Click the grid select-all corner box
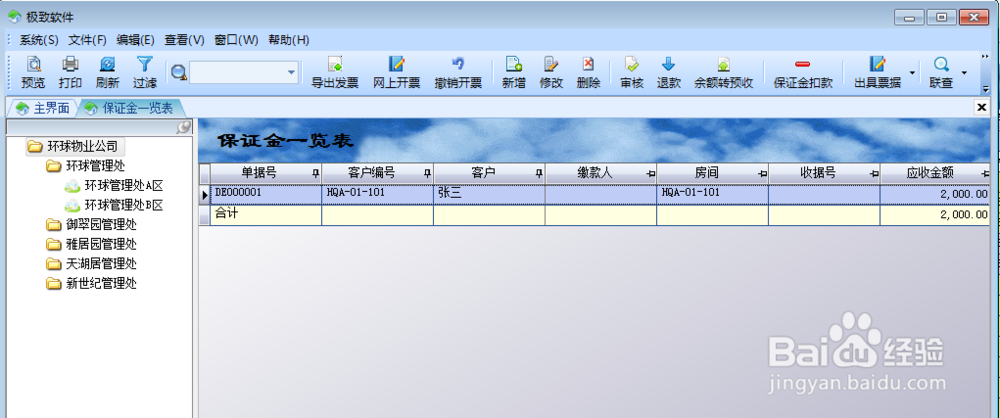This screenshot has height=418, width=1000. pyautogui.click(x=205, y=173)
